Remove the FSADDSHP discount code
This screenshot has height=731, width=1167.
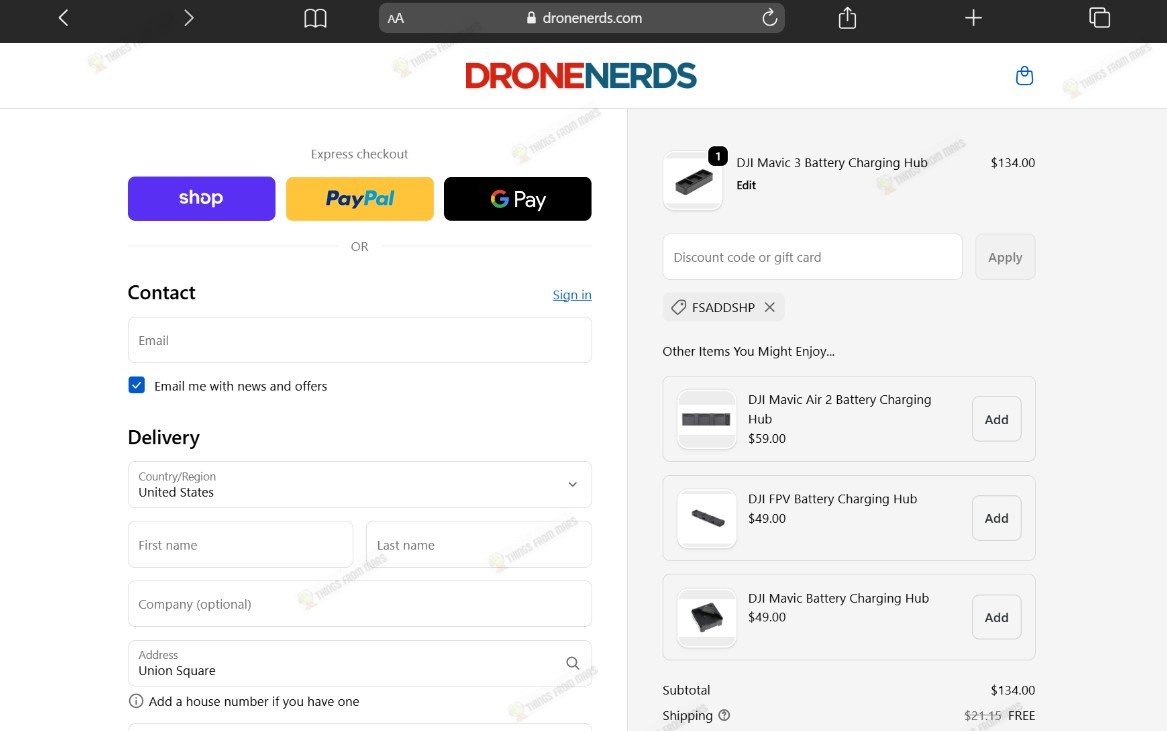[770, 307]
